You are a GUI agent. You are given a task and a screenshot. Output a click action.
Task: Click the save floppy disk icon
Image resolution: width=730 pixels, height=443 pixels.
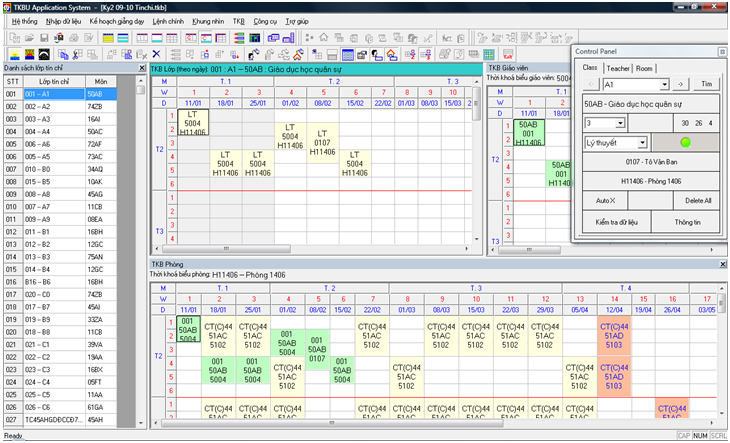click(x=43, y=37)
